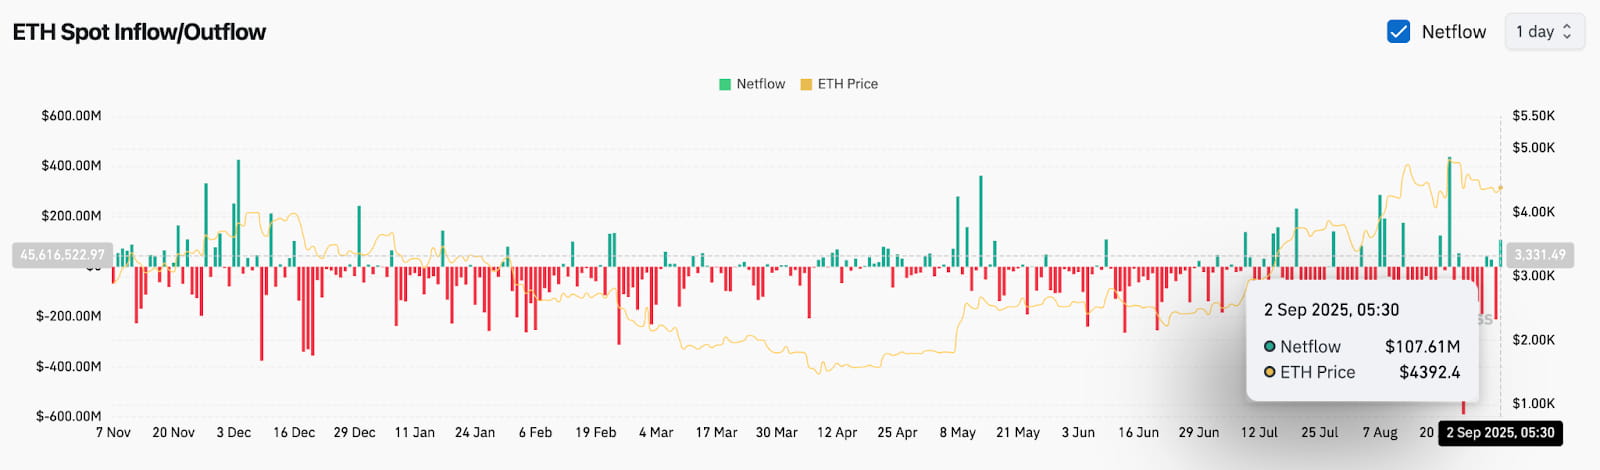This screenshot has width=1600, height=470.
Task: Toggle the yellow ETH Price legend swatch
Action: (806, 84)
